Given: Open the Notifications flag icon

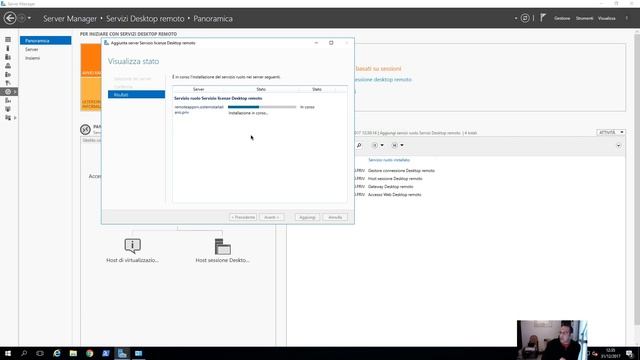Looking at the screenshot, I should tap(543, 18).
